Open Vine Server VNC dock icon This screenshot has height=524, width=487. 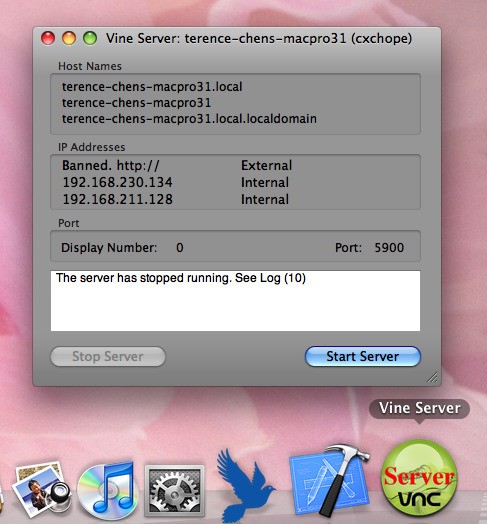tap(419, 479)
